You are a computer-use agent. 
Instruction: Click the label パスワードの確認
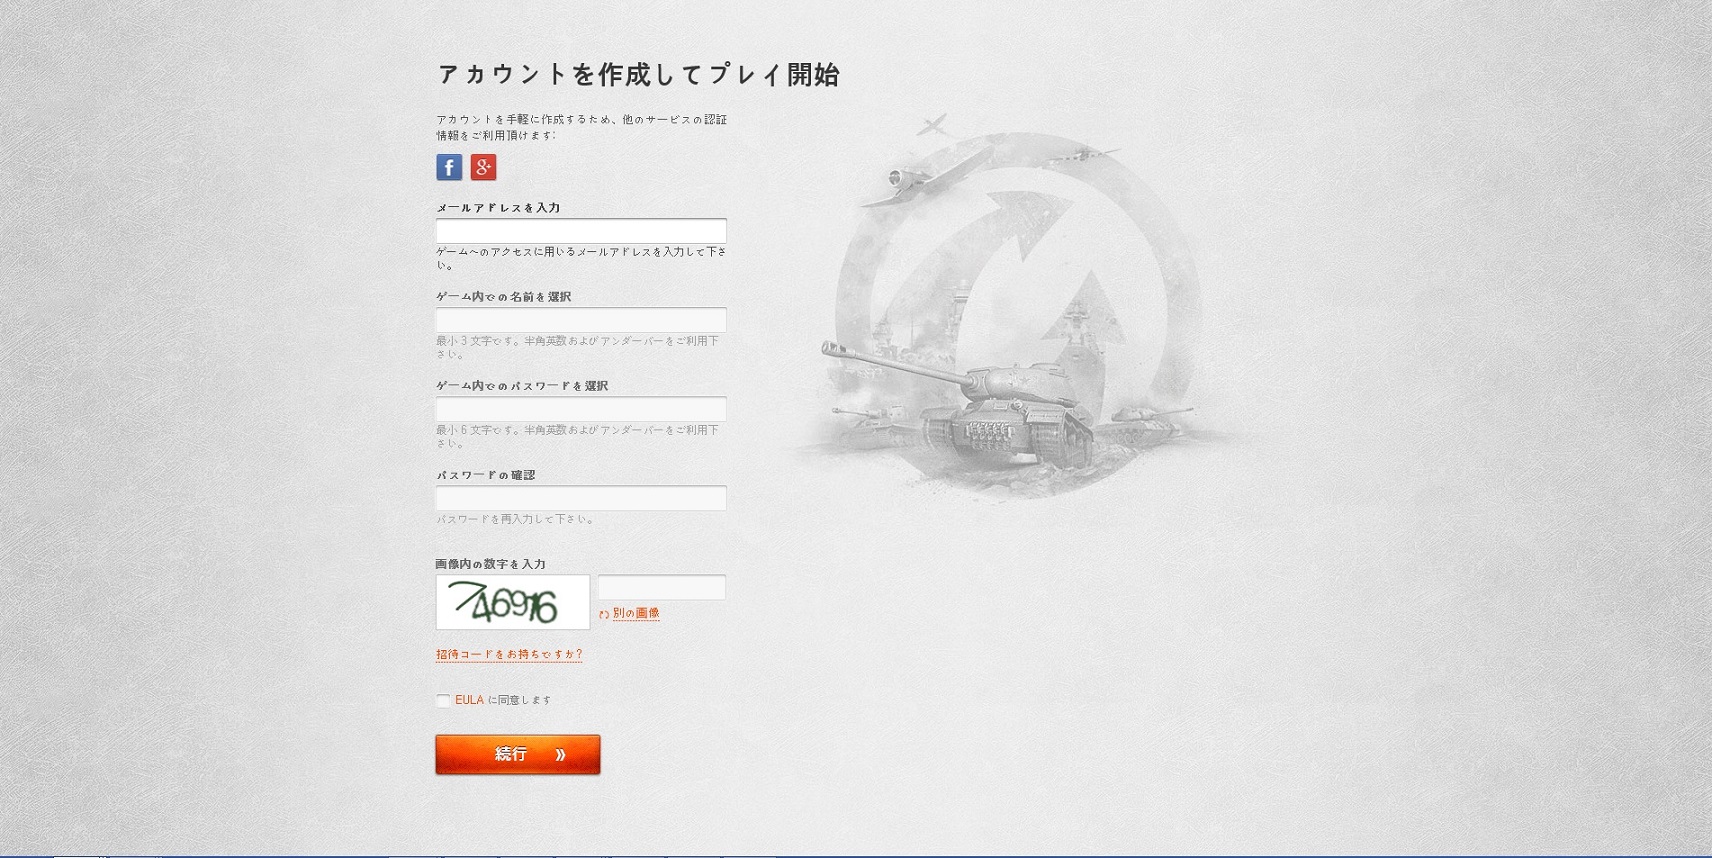(x=486, y=475)
